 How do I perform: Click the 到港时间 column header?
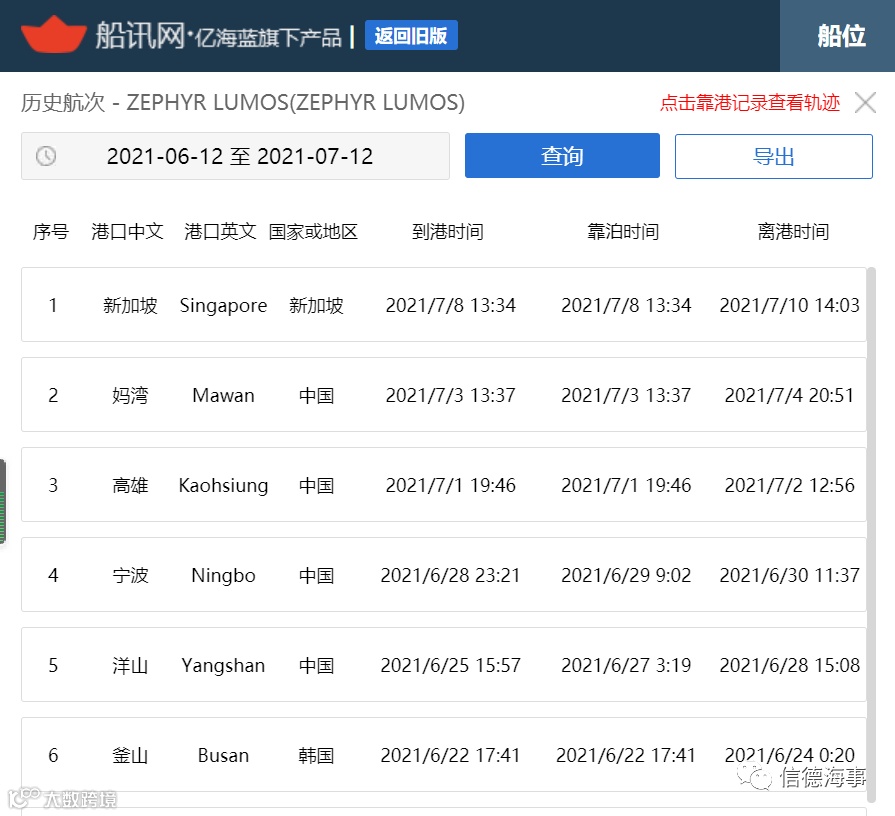448,232
